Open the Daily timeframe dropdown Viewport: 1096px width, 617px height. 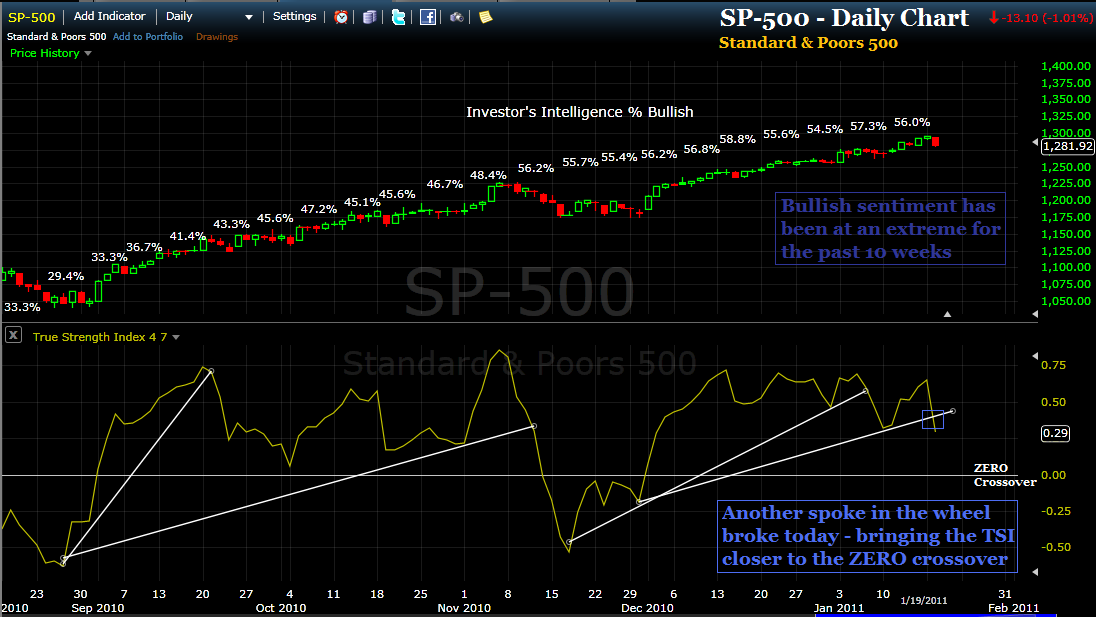(x=208, y=16)
